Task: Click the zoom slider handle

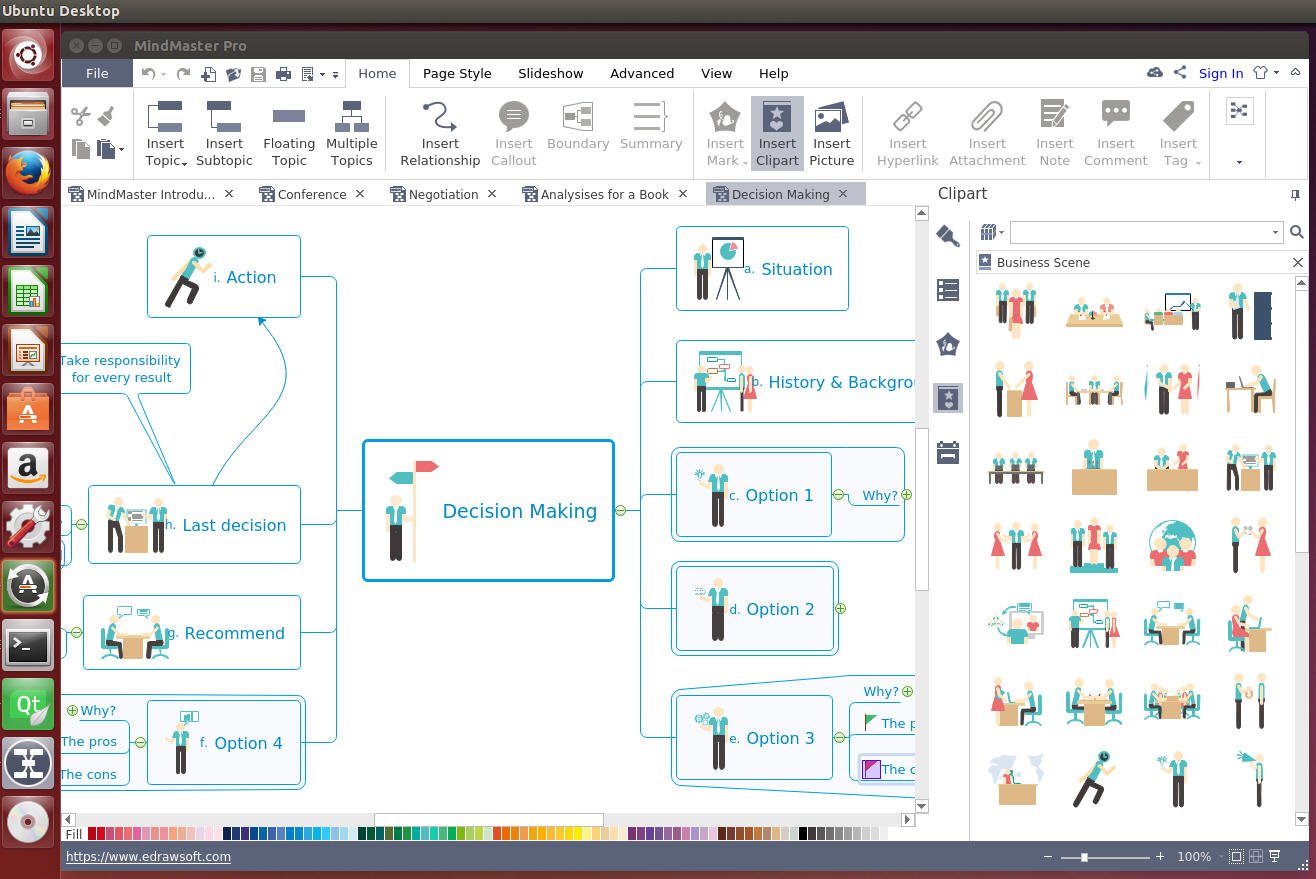Action: [x=1084, y=857]
